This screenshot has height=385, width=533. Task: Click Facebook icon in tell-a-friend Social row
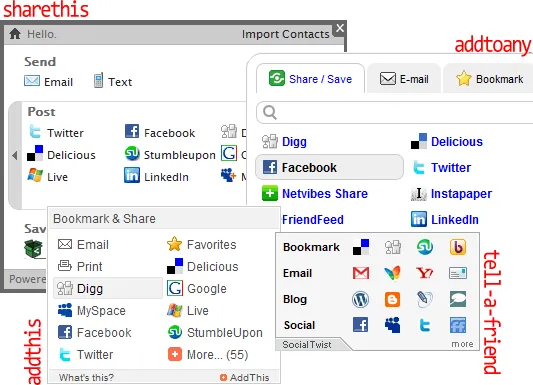(x=361, y=325)
